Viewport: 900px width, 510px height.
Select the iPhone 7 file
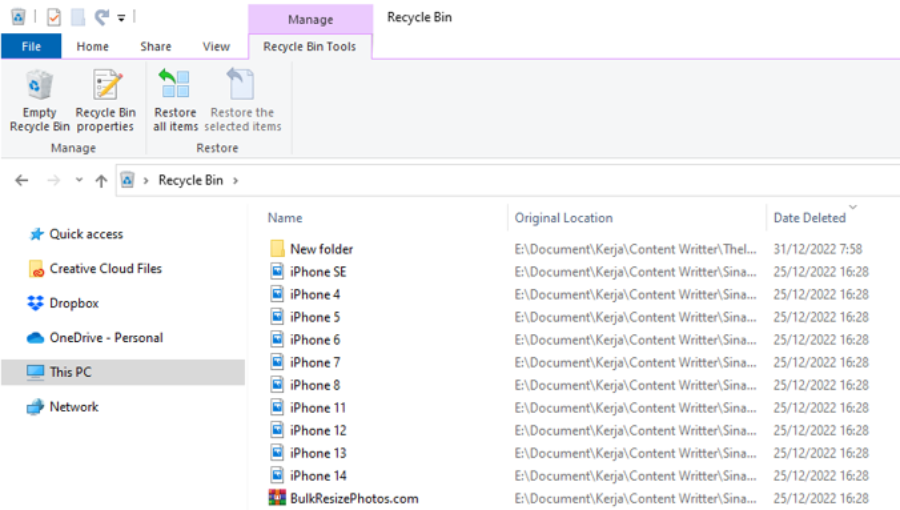tap(315, 363)
